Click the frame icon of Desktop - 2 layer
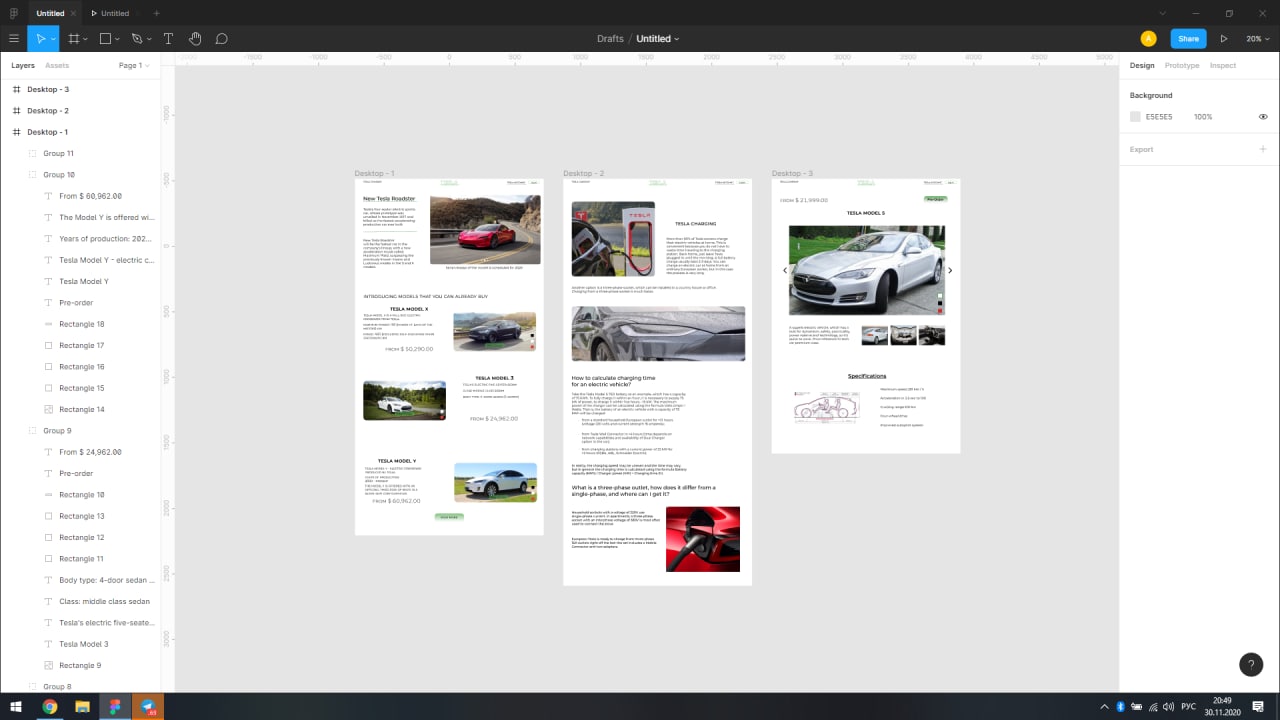The image size is (1280, 720). [16, 111]
